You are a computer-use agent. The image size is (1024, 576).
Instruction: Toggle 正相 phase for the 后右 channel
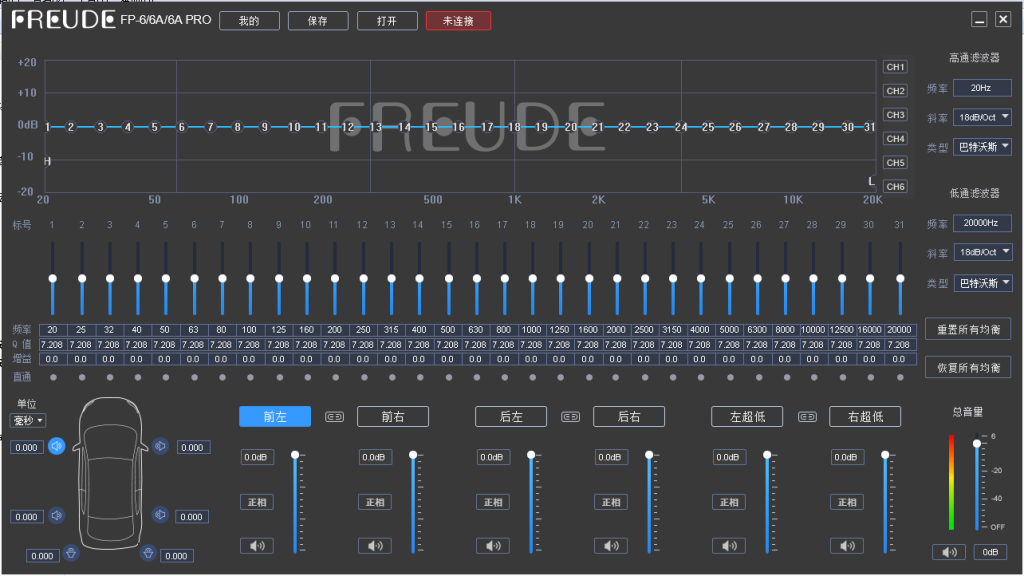coord(611,502)
